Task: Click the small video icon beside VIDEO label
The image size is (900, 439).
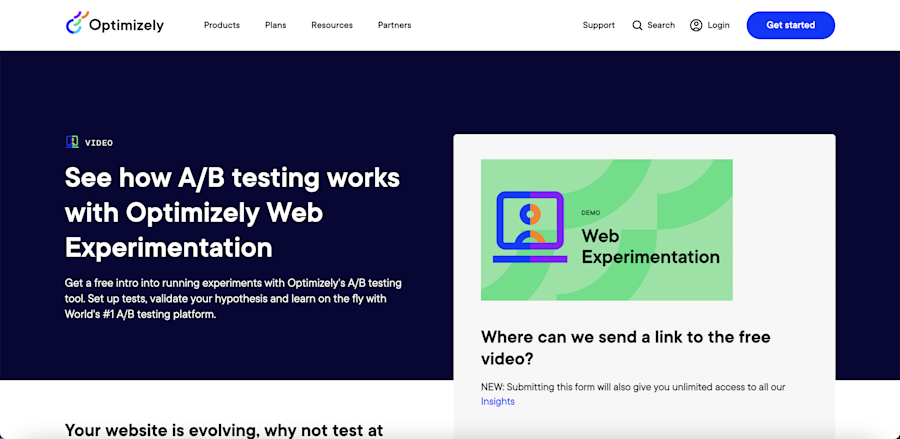Action: pyautogui.click(x=72, y=142)
